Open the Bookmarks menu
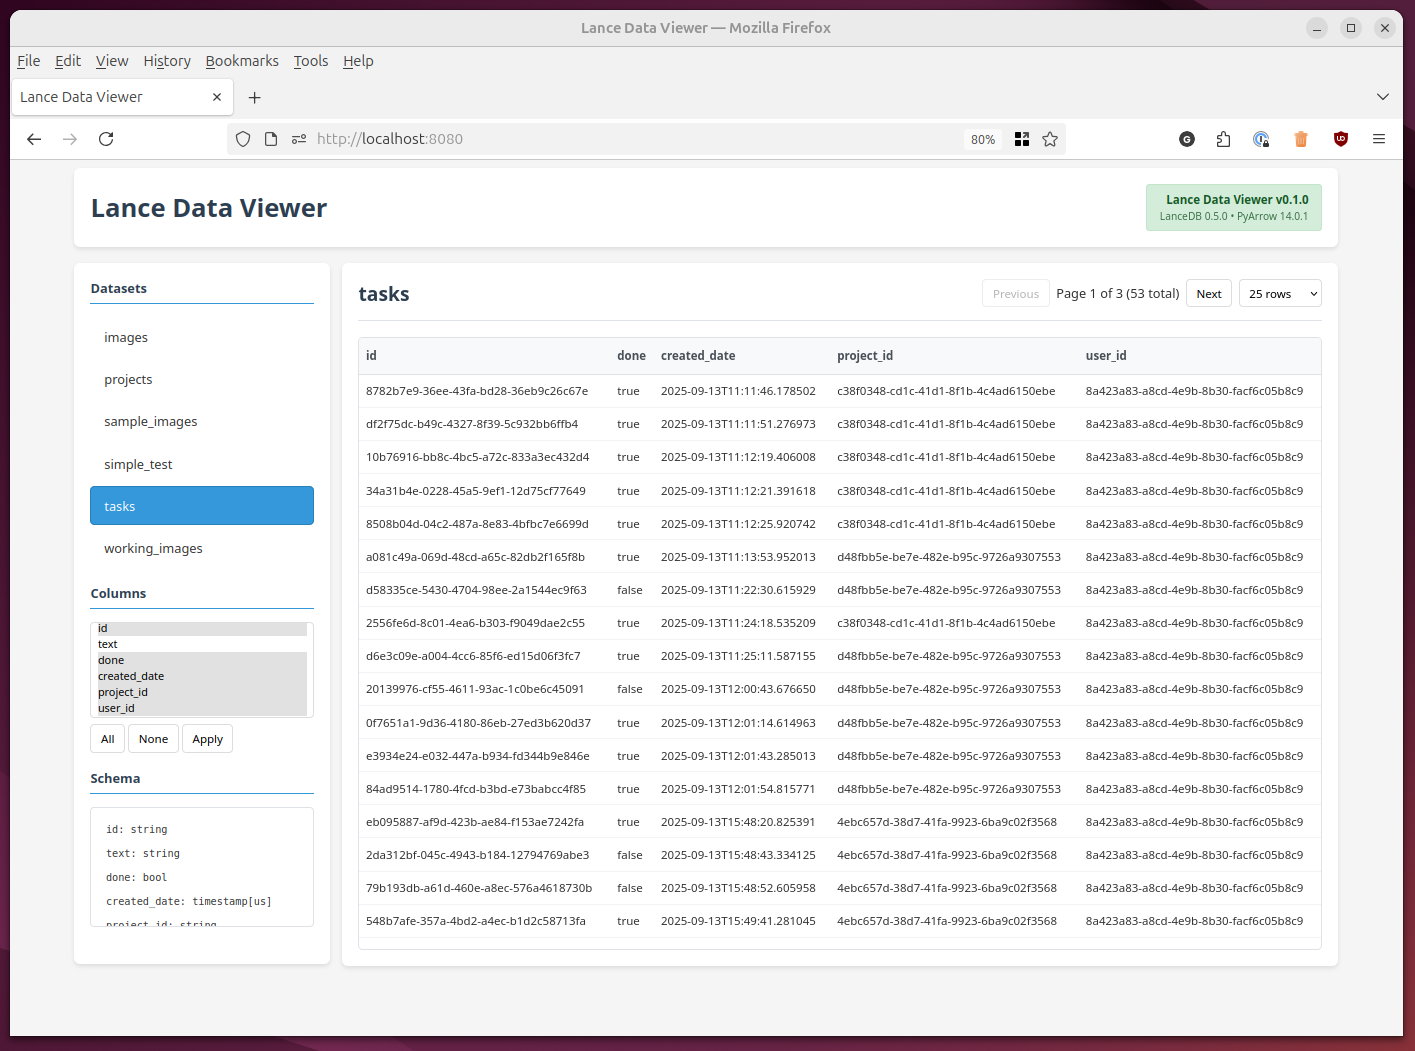1415x1051 pixels. tap(242, 61)
